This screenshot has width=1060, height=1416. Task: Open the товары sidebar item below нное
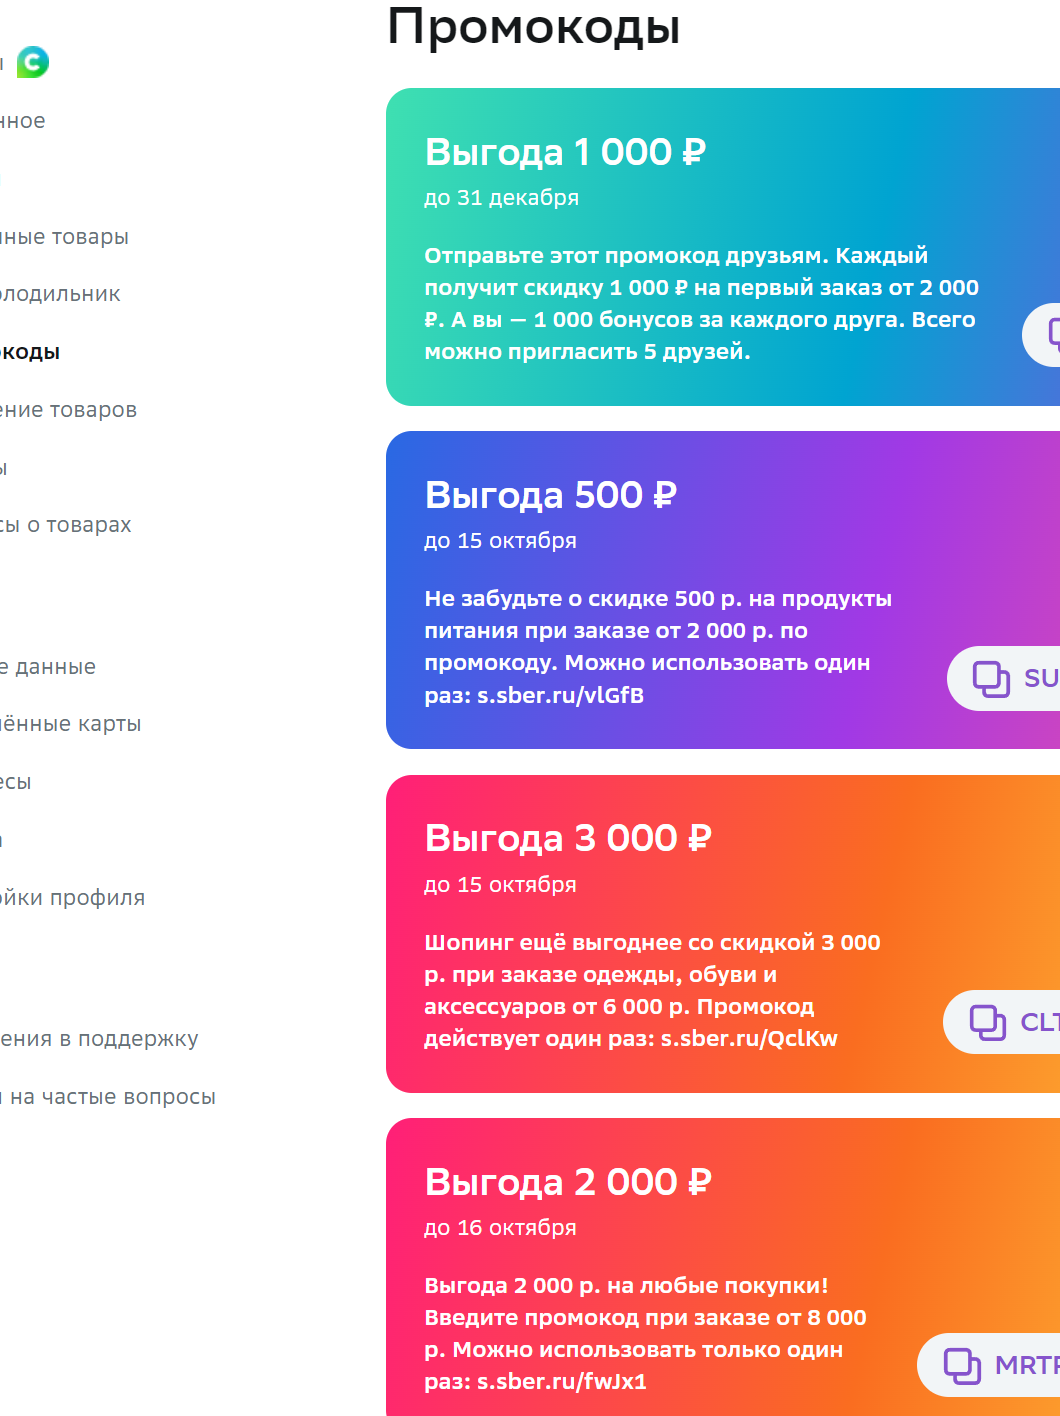pos(64,237)
